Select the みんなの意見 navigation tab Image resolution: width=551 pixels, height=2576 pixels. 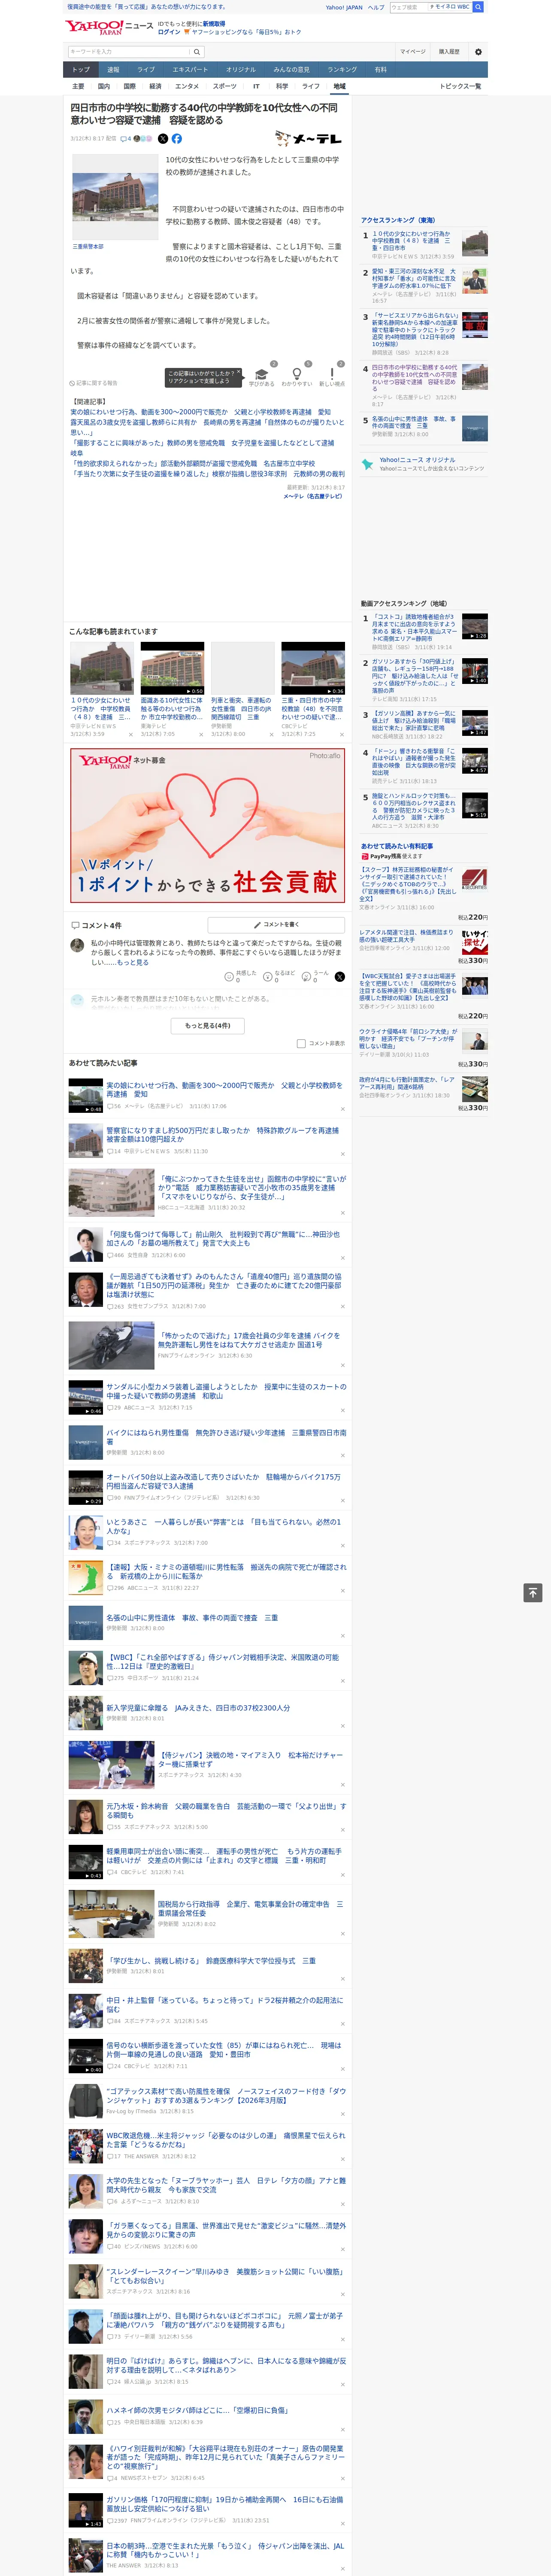pyautogui.click(x=291, y=70)
